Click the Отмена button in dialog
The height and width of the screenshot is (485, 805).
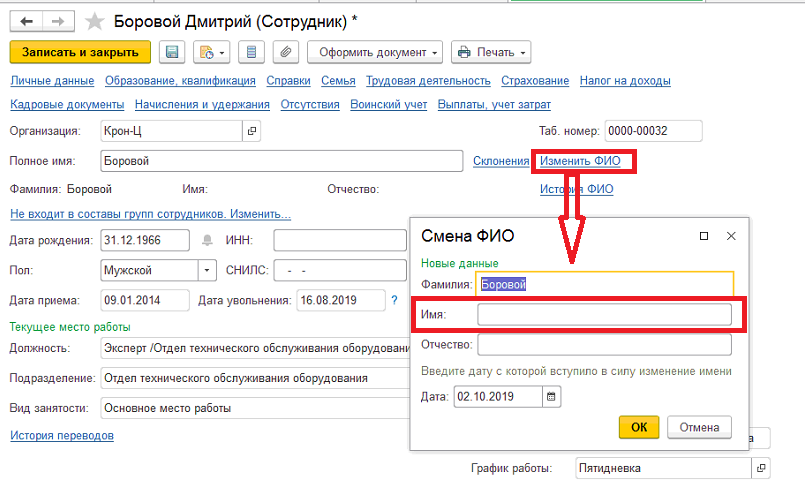point(699,427)
